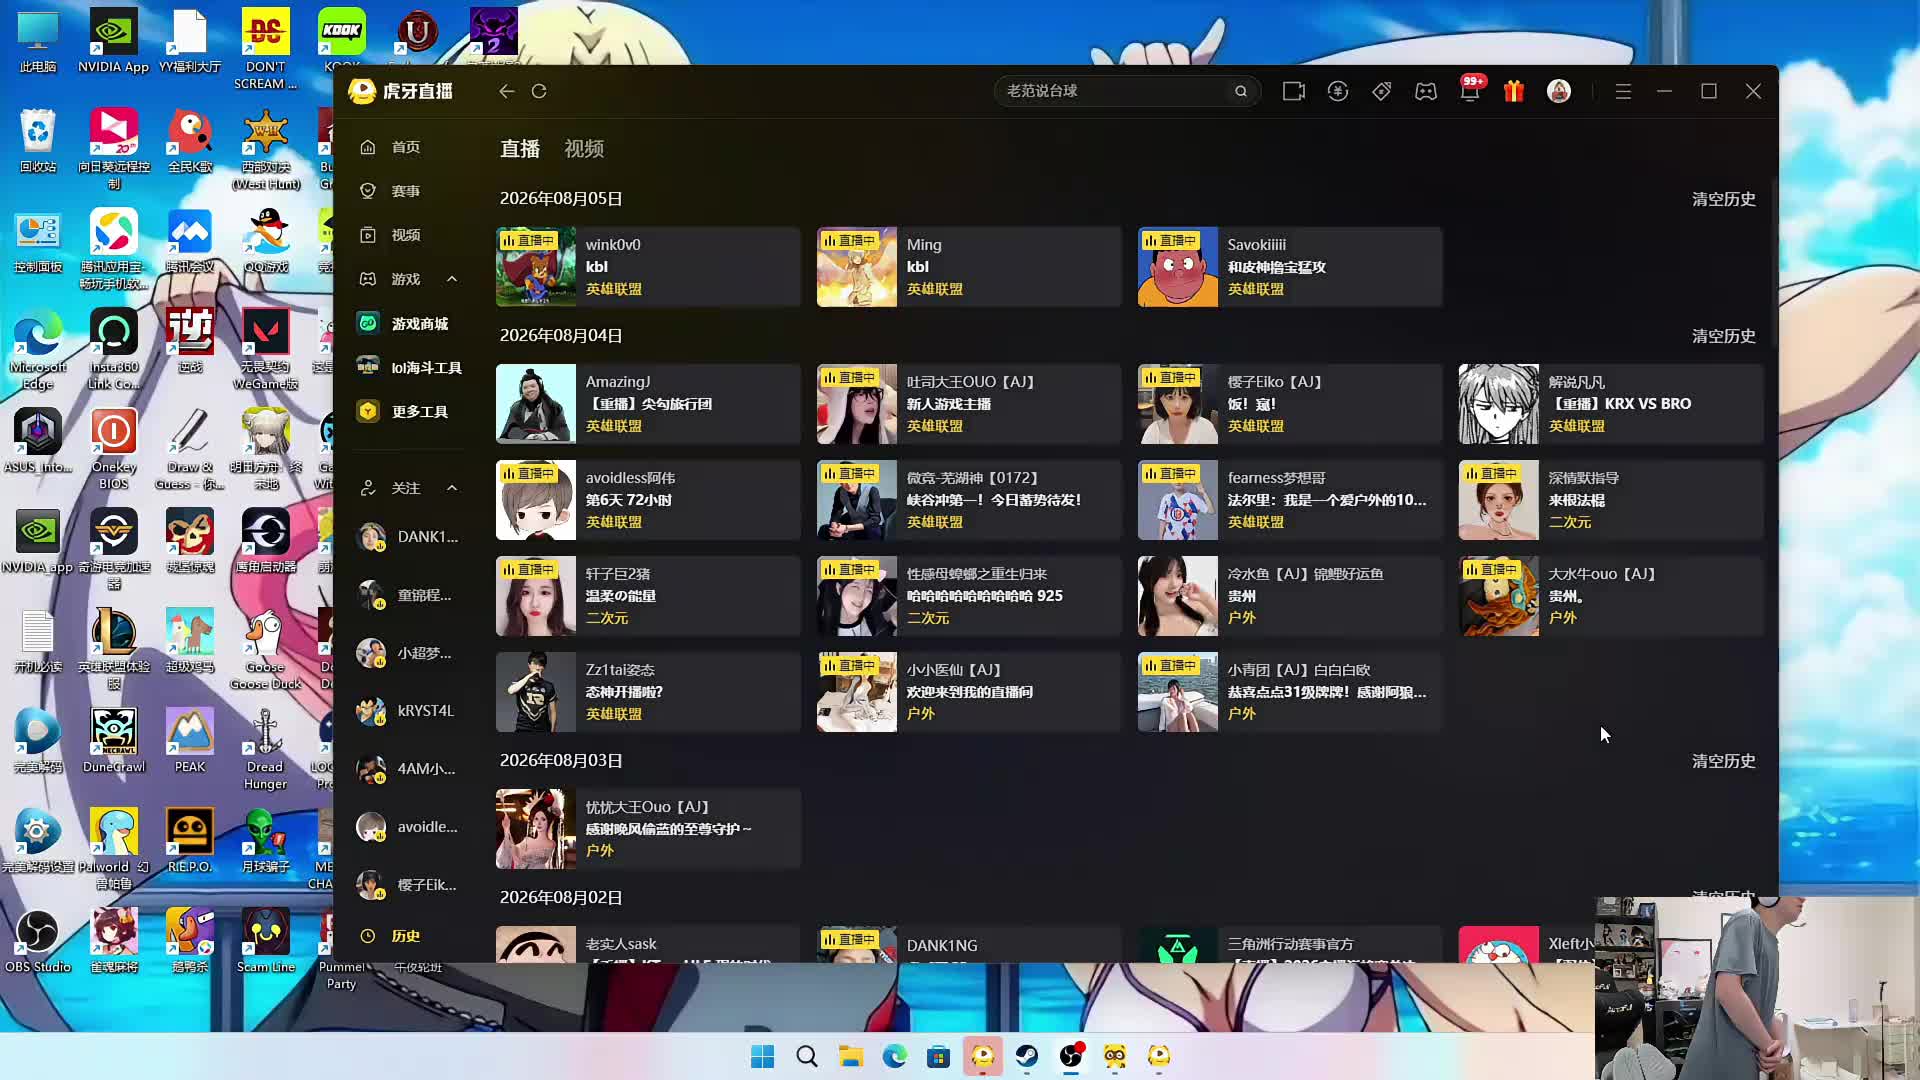
Task: Go back with the arrow in Huya header
Action: [x=507, y=91]
